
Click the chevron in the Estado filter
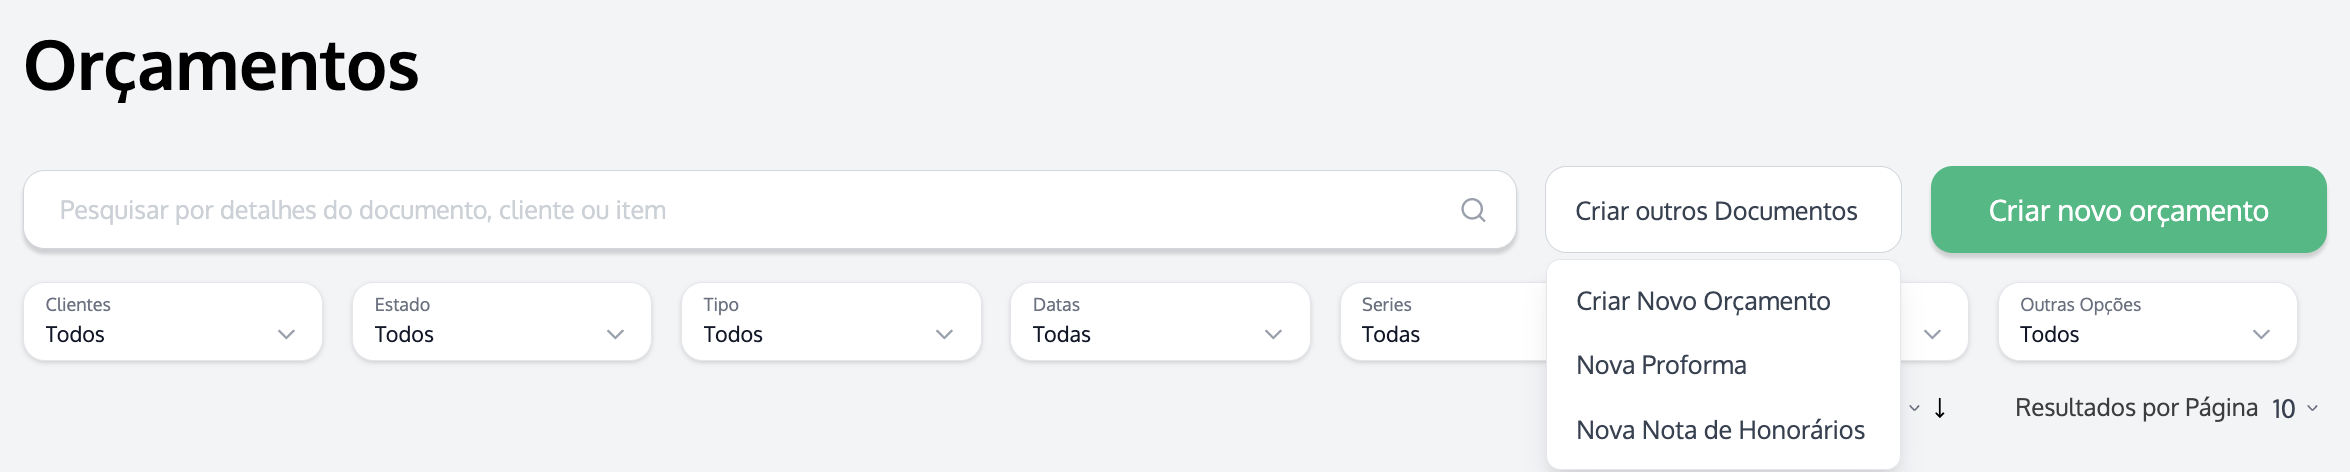click(x=615, y=334)
